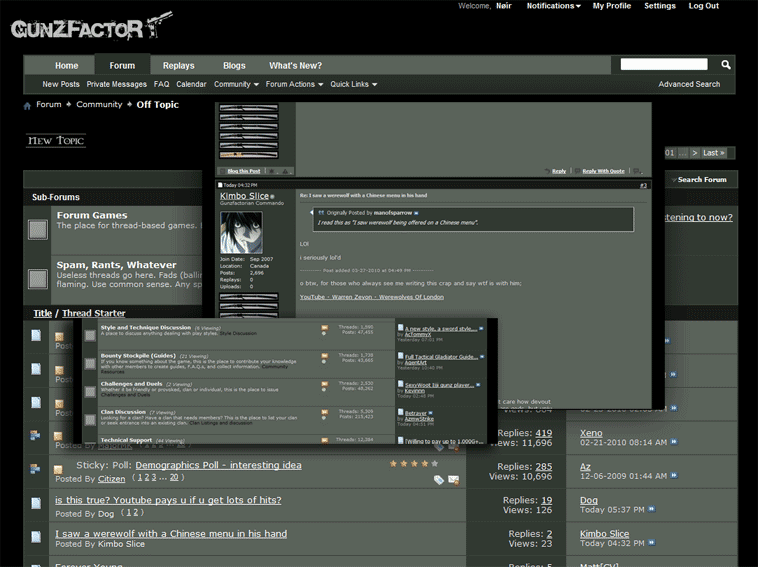Image resolution: width=758 pixels, height=567 pixels.
Task: Click thread icon beside werewolf Chinese menu thread
Action: click(x=36, y=537)
